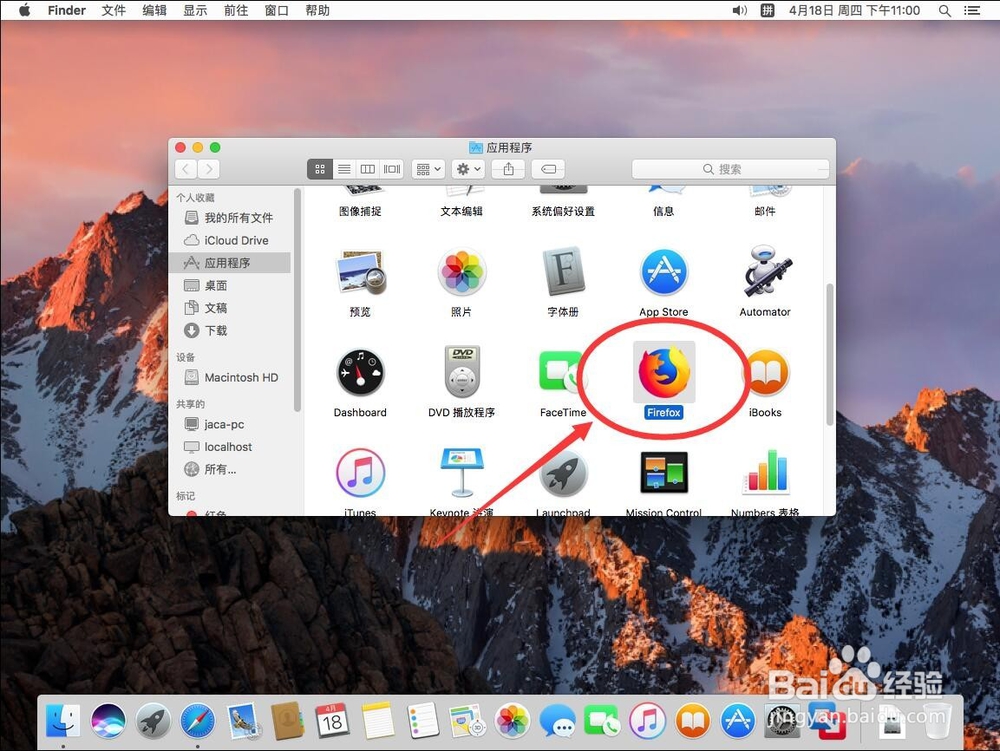Select the 预览 Preview app icon

(360, 272)
